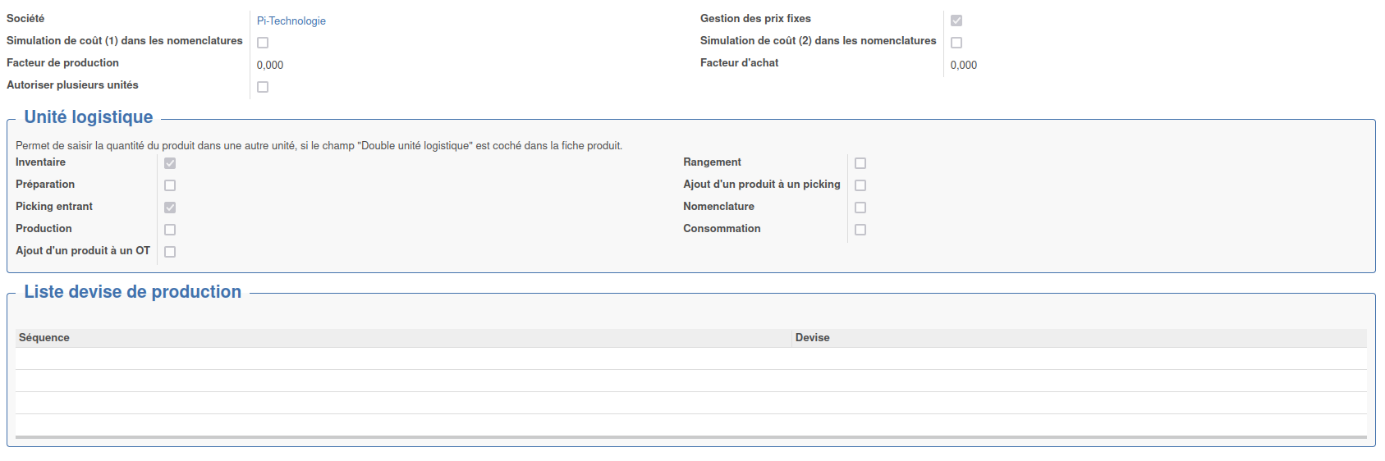Sort list by Devise column header
The image size is (1385, 461).
pos(1079,338)
